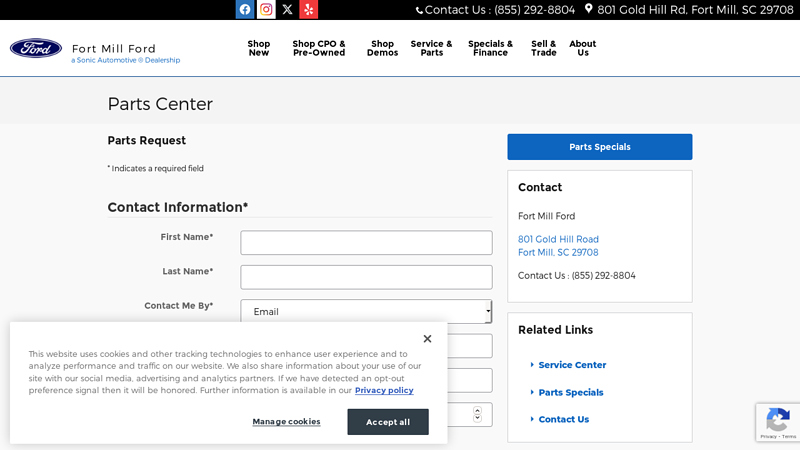Click the stepper arrows on partially hidden field
Image resolution: width=800 pixels, height=450 pixels.
point(477,414)
